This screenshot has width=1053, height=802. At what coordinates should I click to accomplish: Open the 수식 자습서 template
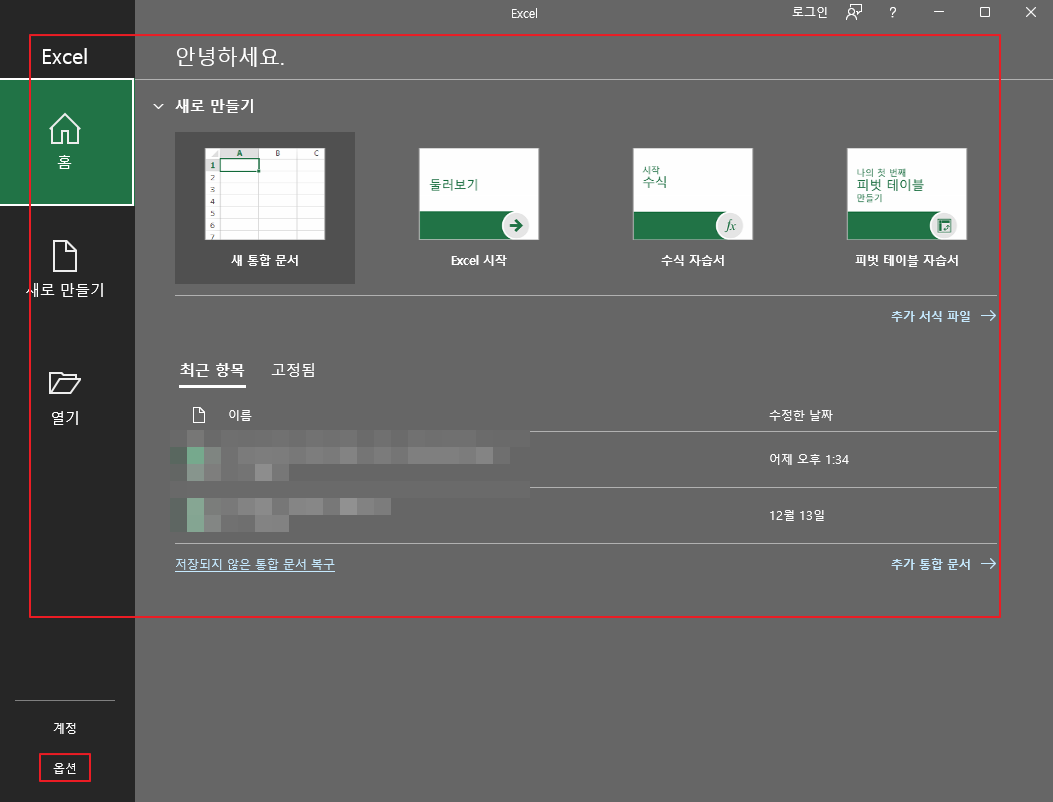[x=692, y=208]
